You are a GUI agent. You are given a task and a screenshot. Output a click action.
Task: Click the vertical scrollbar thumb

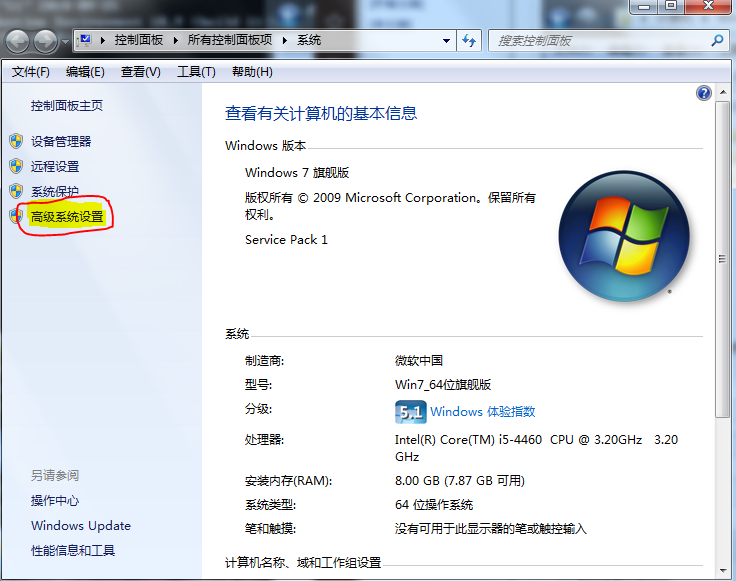point(722,259)
